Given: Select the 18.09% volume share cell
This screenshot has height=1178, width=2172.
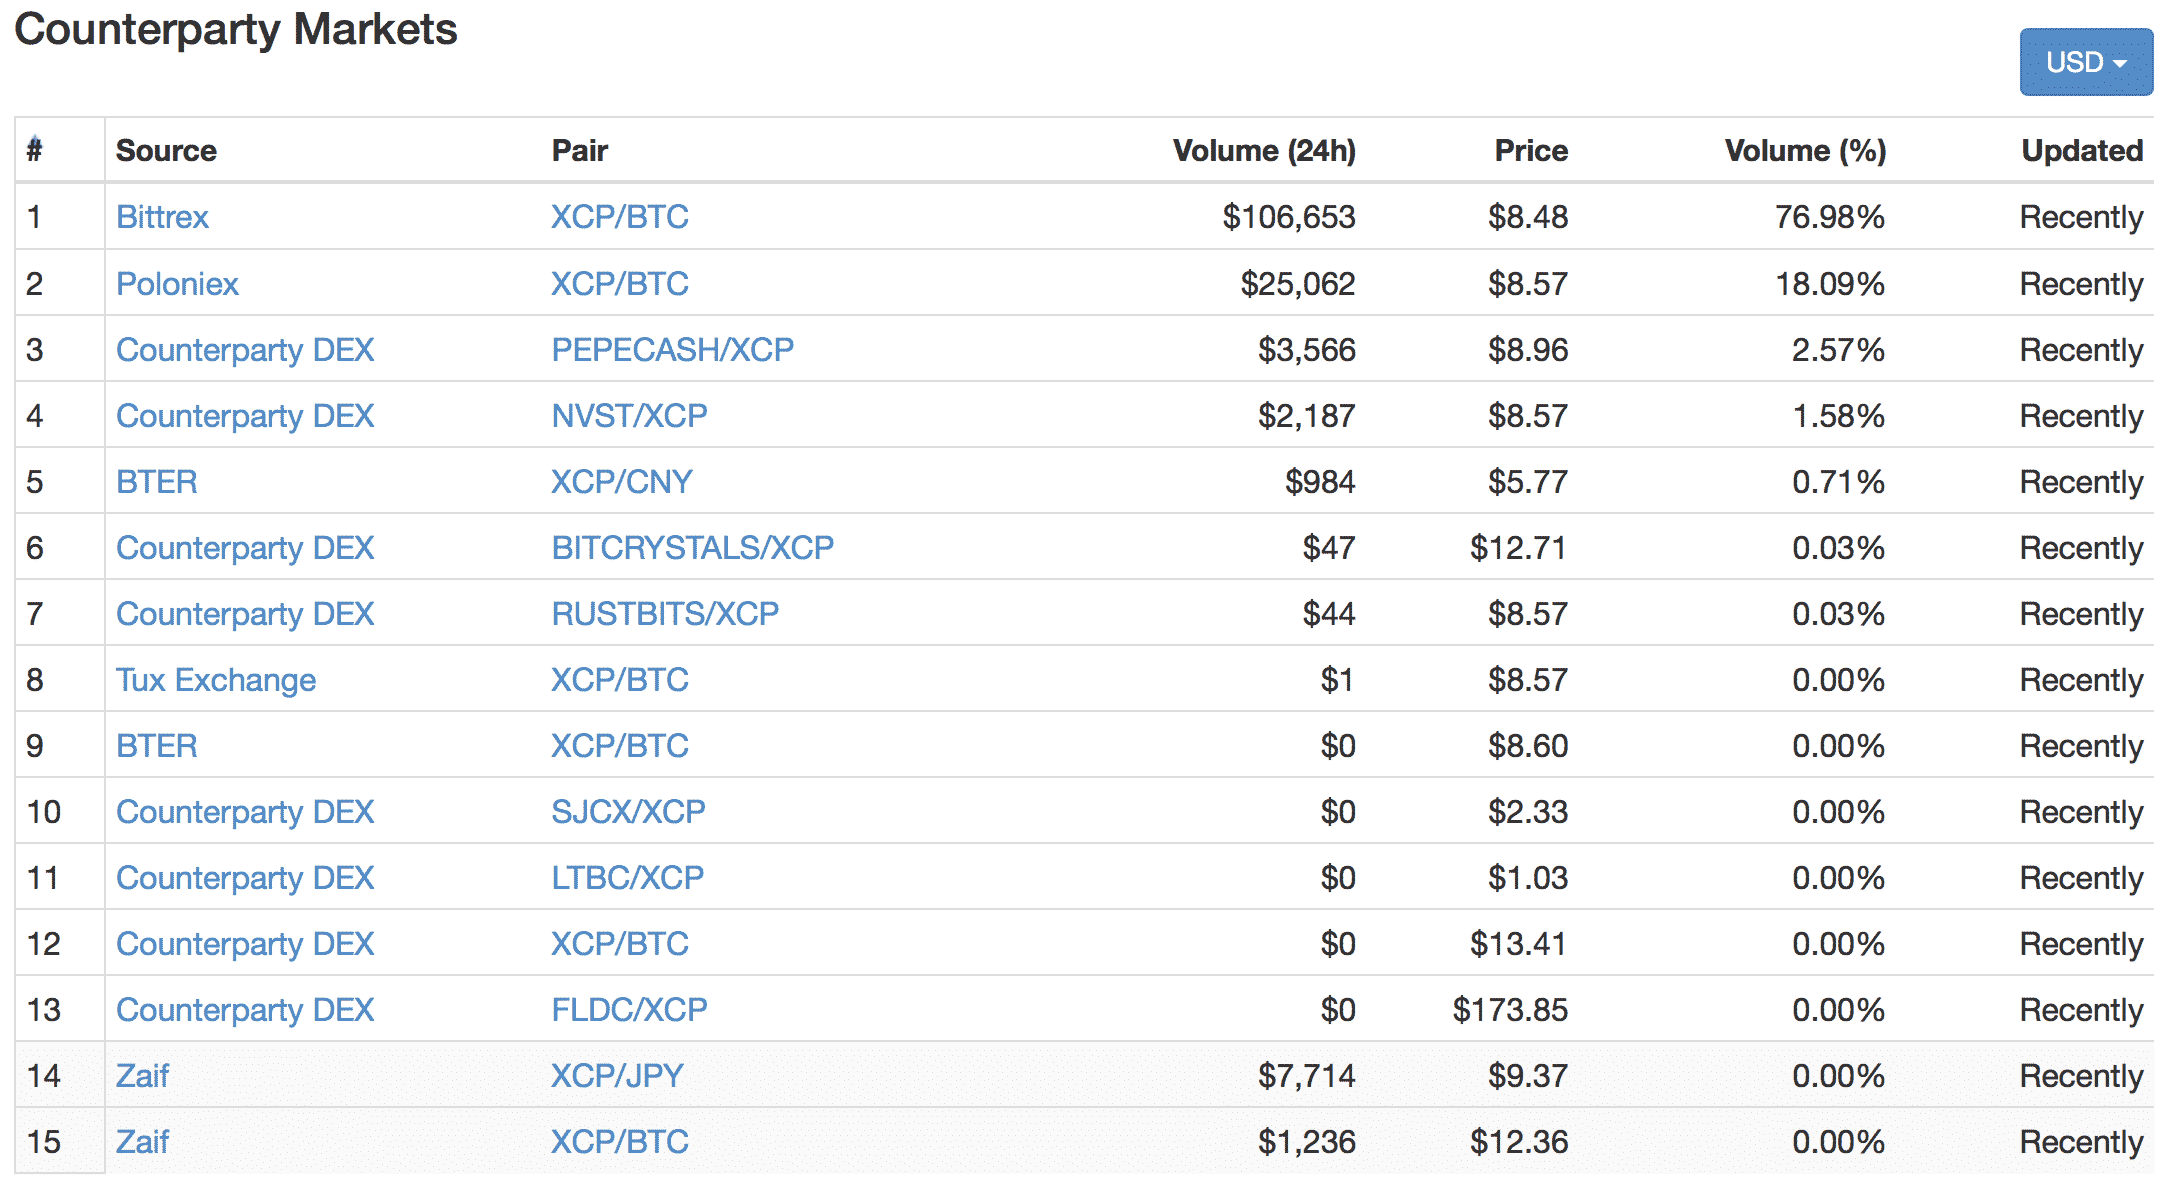Looking at the screenshot, I should pos(1830,284).
